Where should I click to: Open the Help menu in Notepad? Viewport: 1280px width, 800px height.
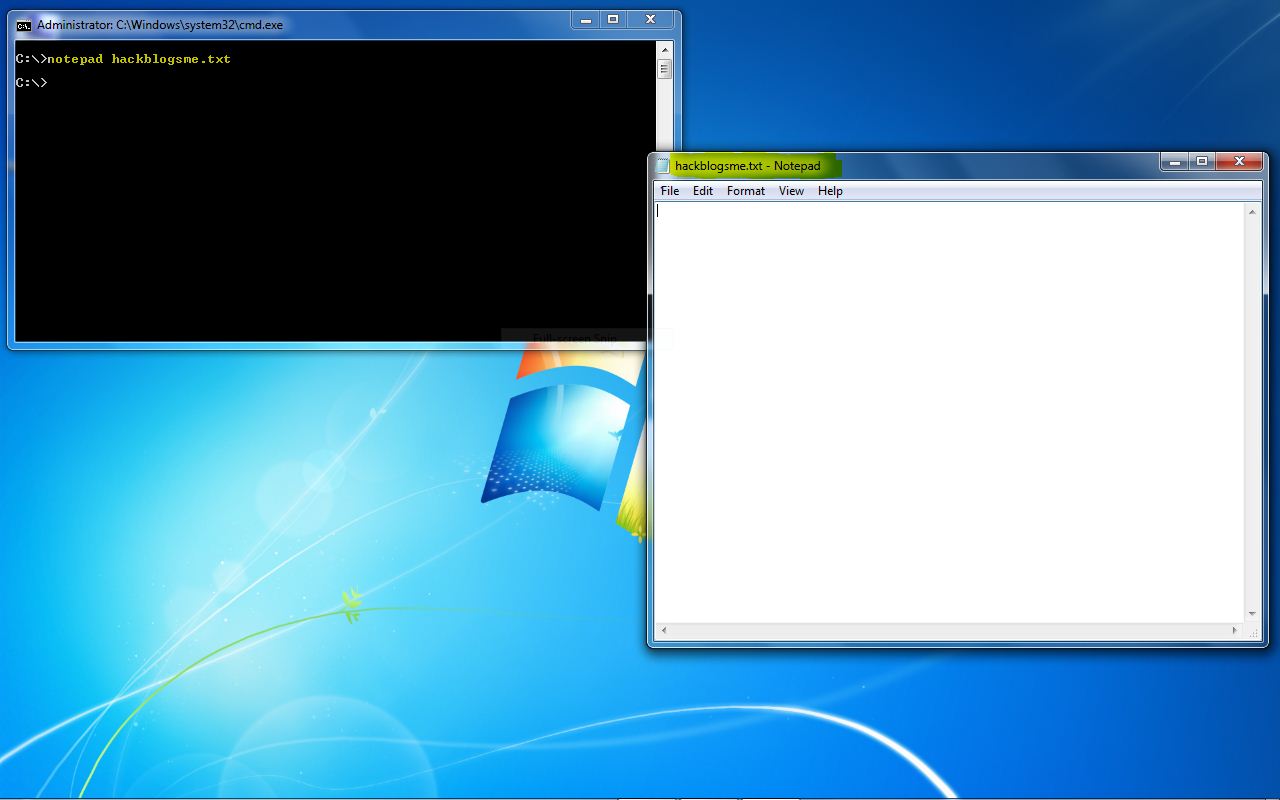[830, 191]
